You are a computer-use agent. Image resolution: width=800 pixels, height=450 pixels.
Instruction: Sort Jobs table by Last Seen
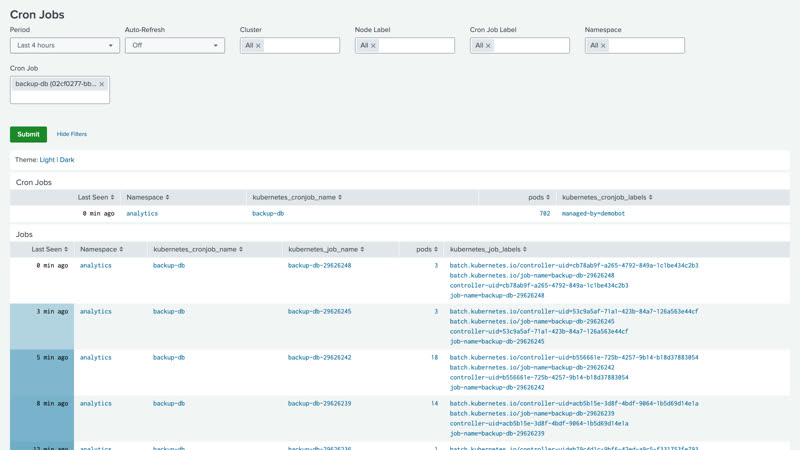49,249
